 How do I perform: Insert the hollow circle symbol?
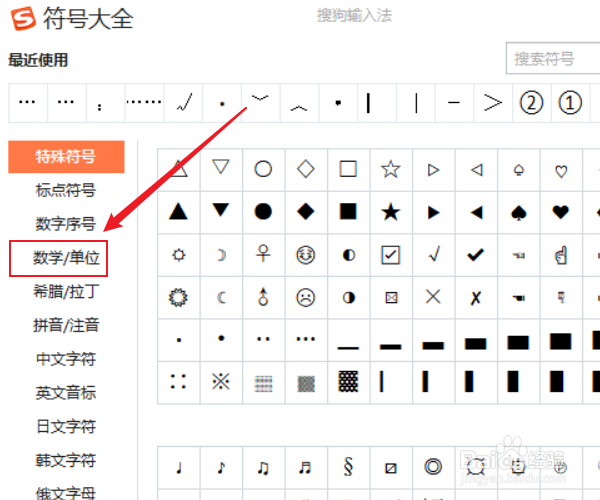click(263, 170)
